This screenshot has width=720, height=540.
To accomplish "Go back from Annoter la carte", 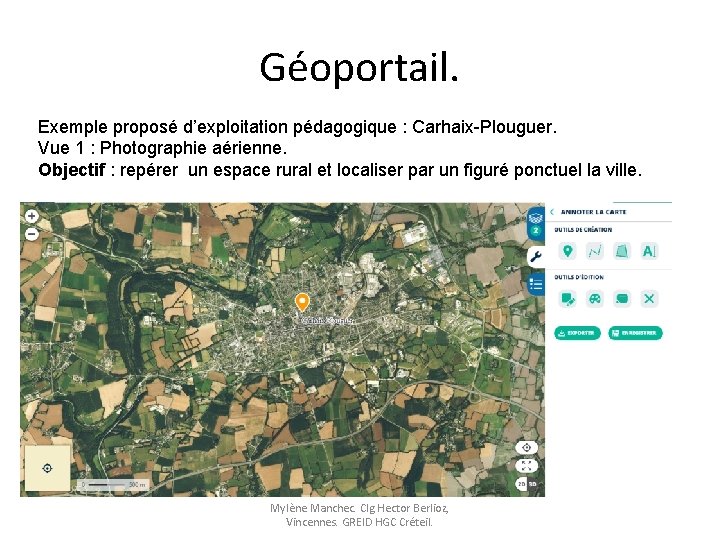I will pos(552,212).
